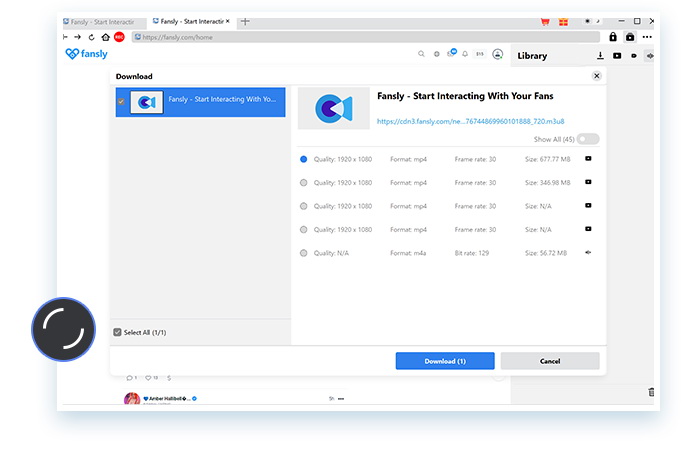The image size is (684, 449).
Task: Open a new browser tab
Action: [x=245, y=21]
